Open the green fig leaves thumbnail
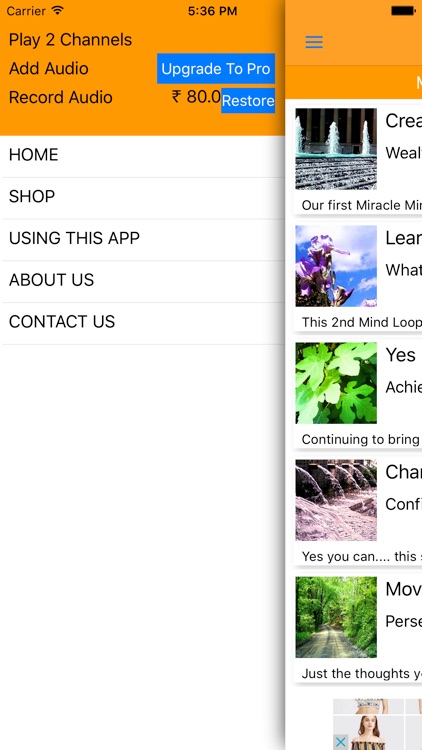The image size is (422, 750). tap(336, 383)
